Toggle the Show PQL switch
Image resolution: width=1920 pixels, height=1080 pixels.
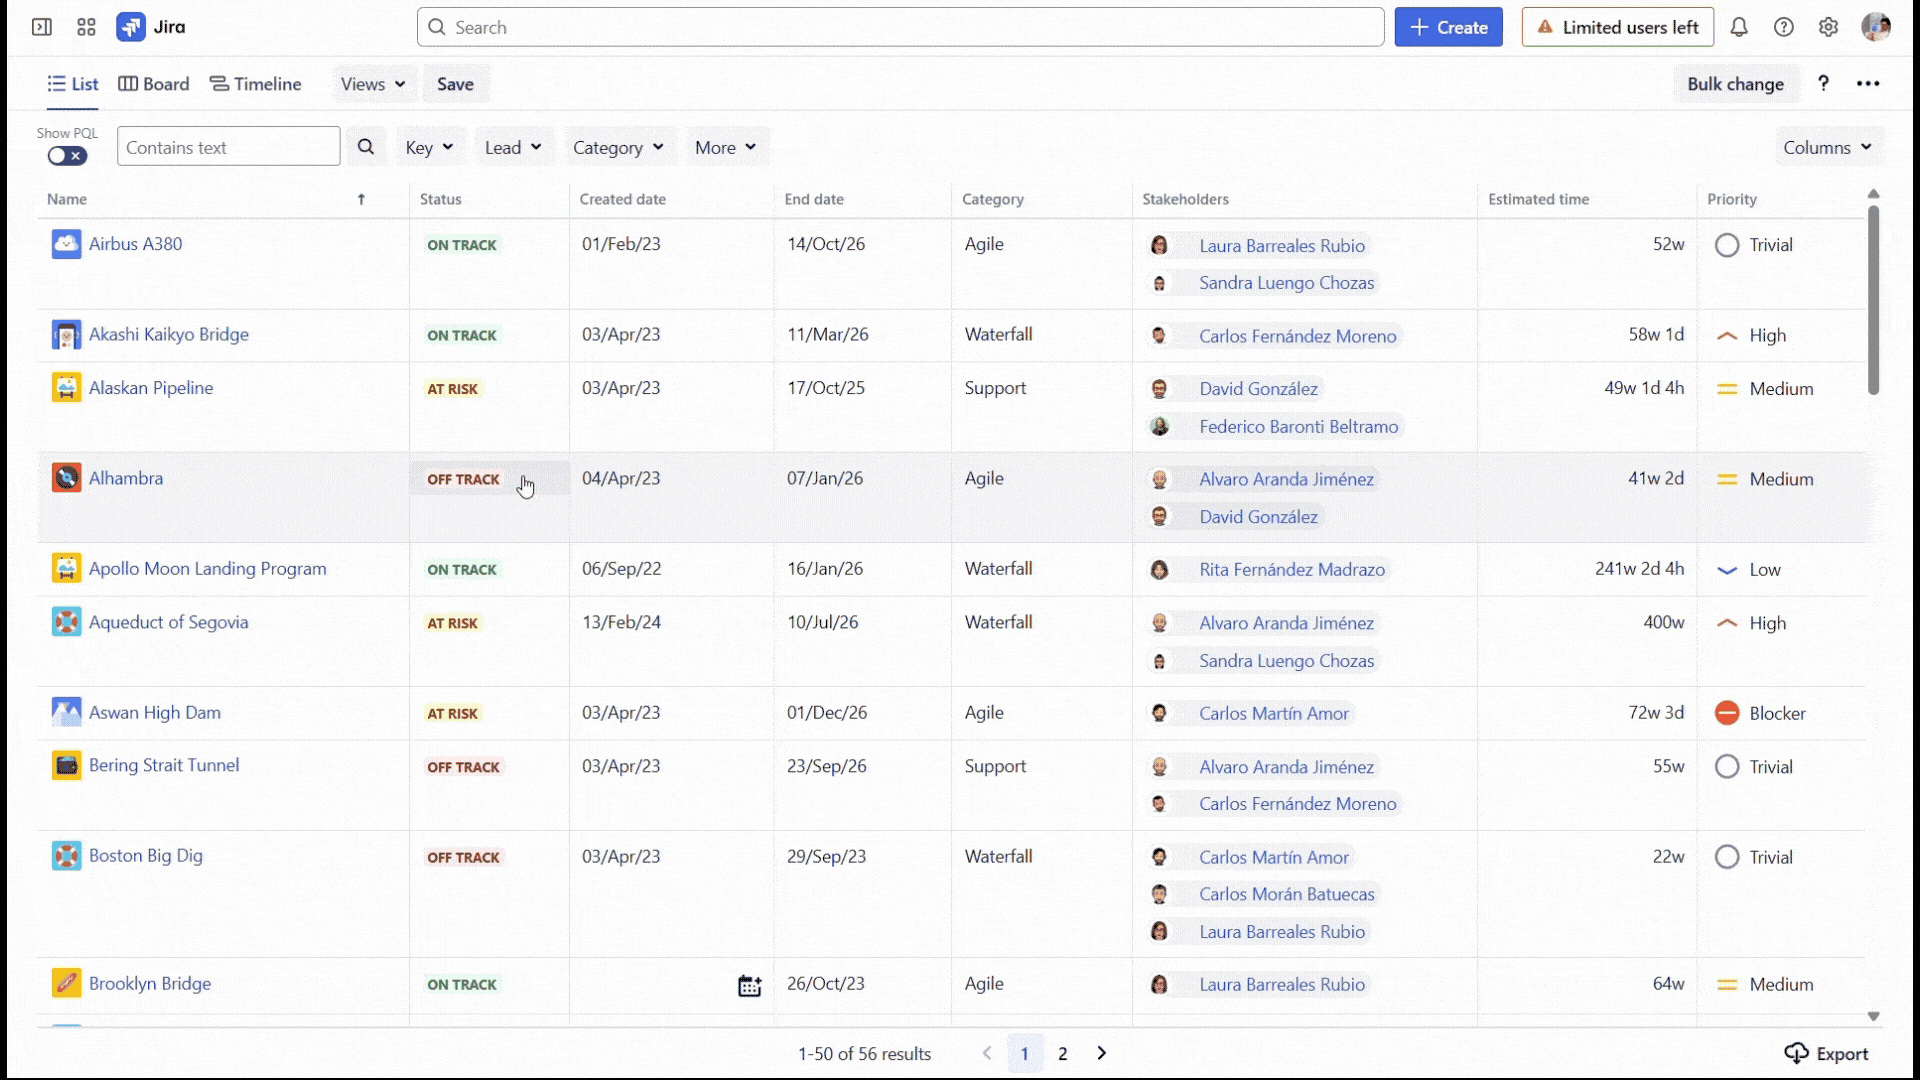pyautogui.click(x=67, y=156)
